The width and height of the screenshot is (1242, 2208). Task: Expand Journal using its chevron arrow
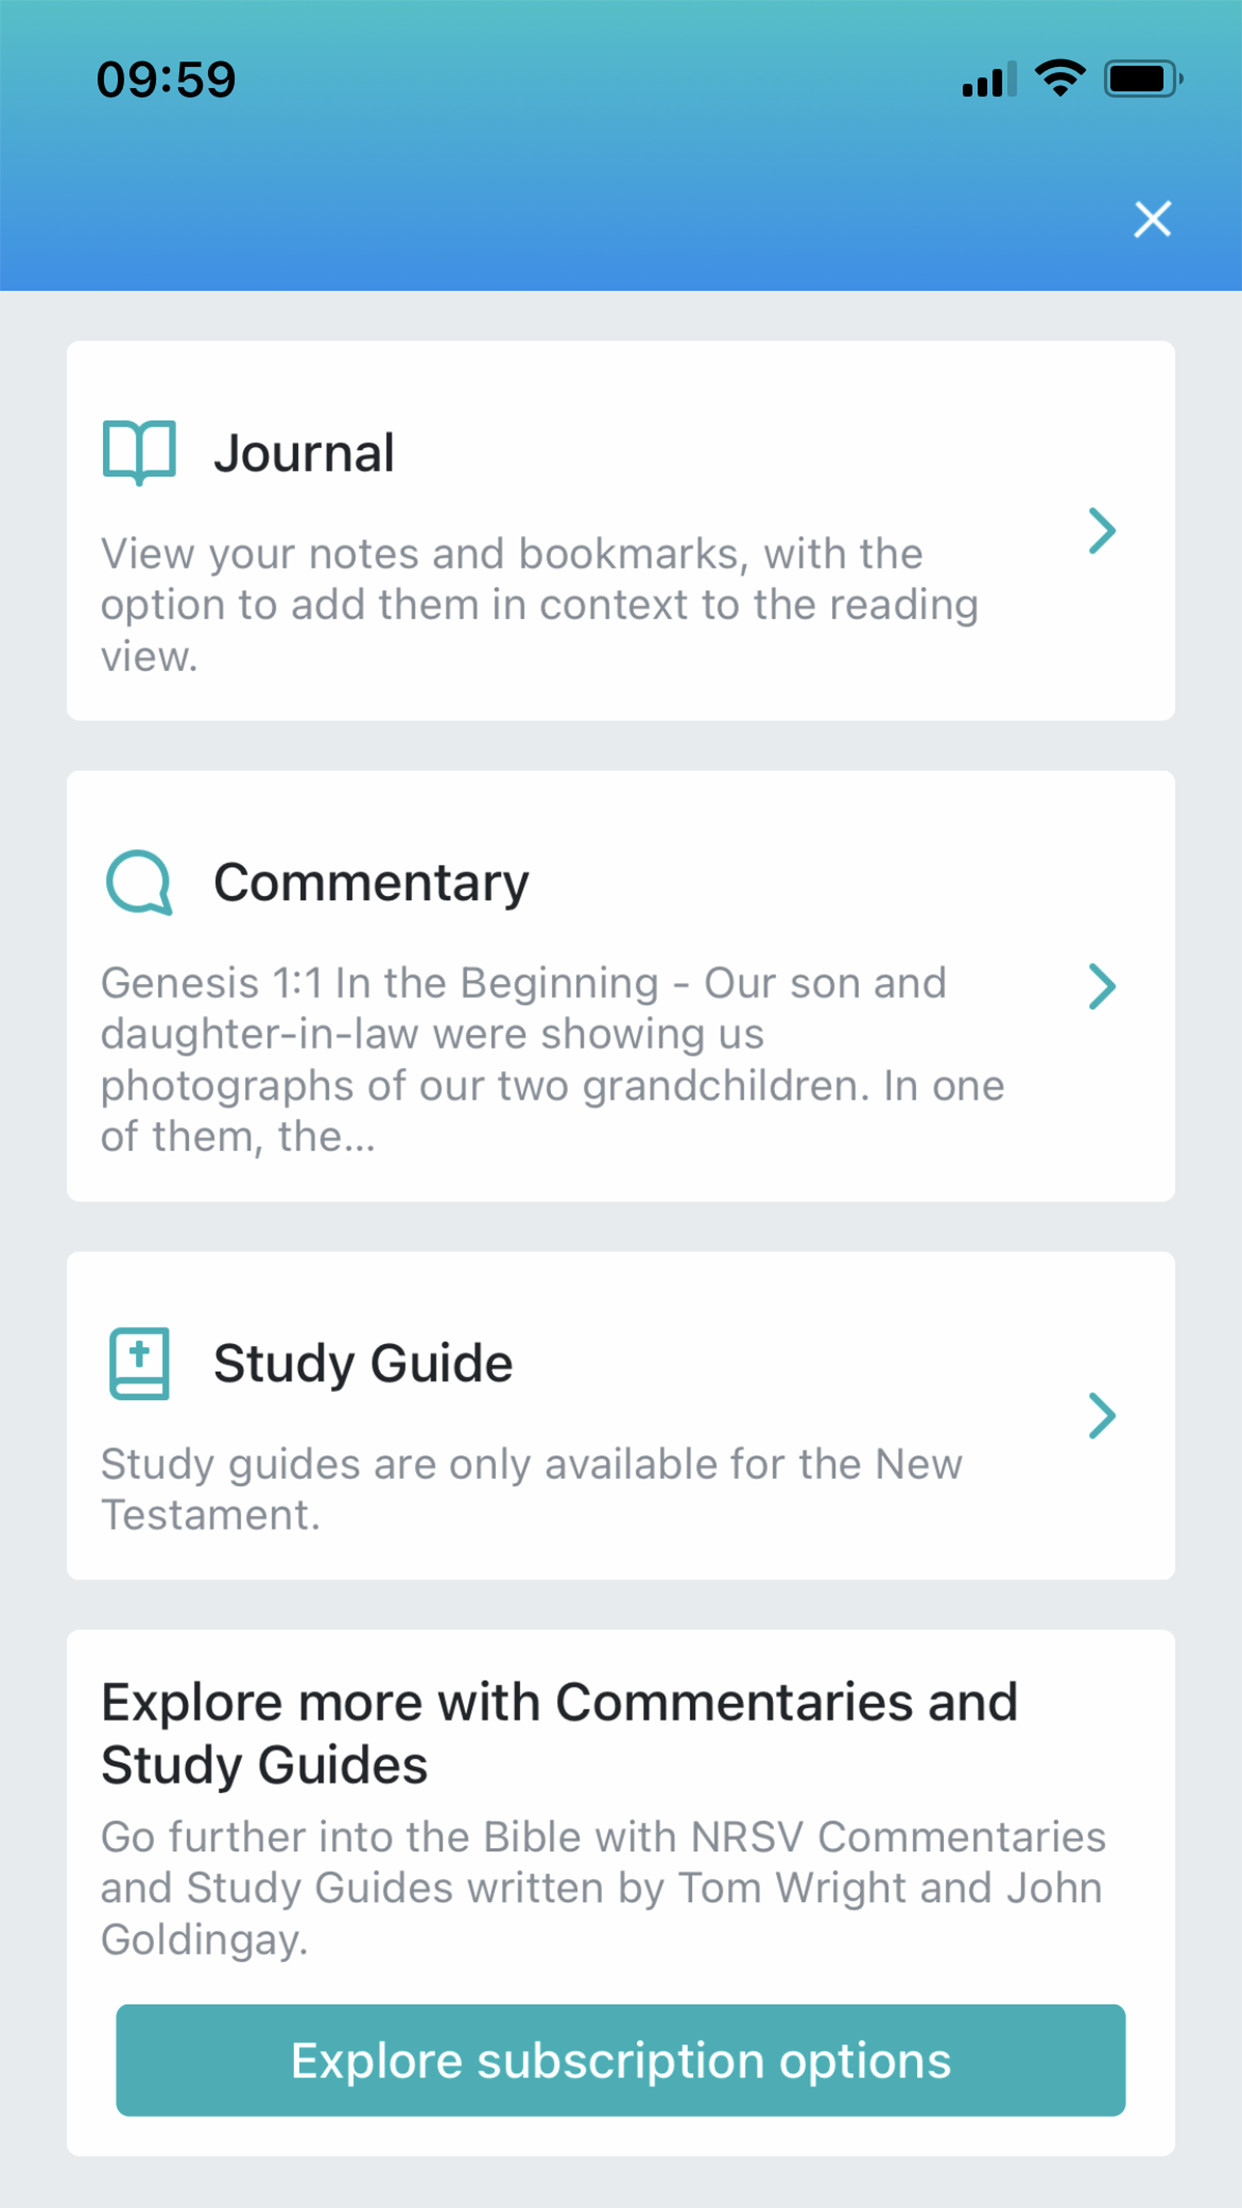click(1102, 531)
